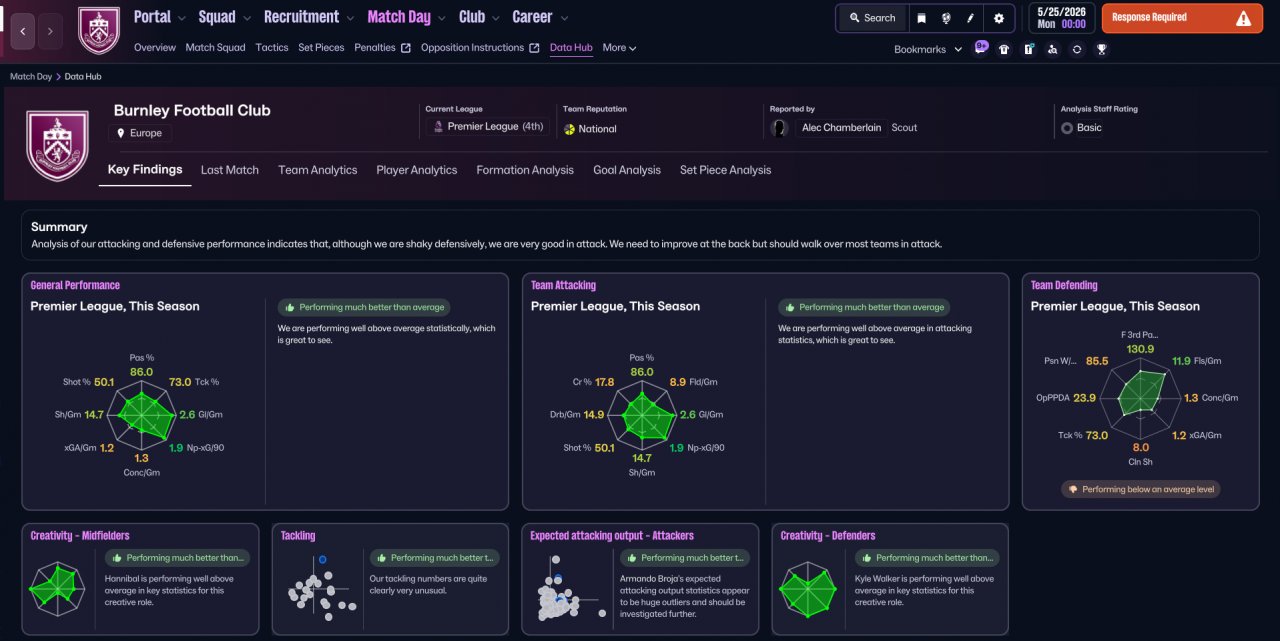Screen dimensions: 1280x641
Task: Open the world globe icon in top toolbar
Action: (945, 18)
